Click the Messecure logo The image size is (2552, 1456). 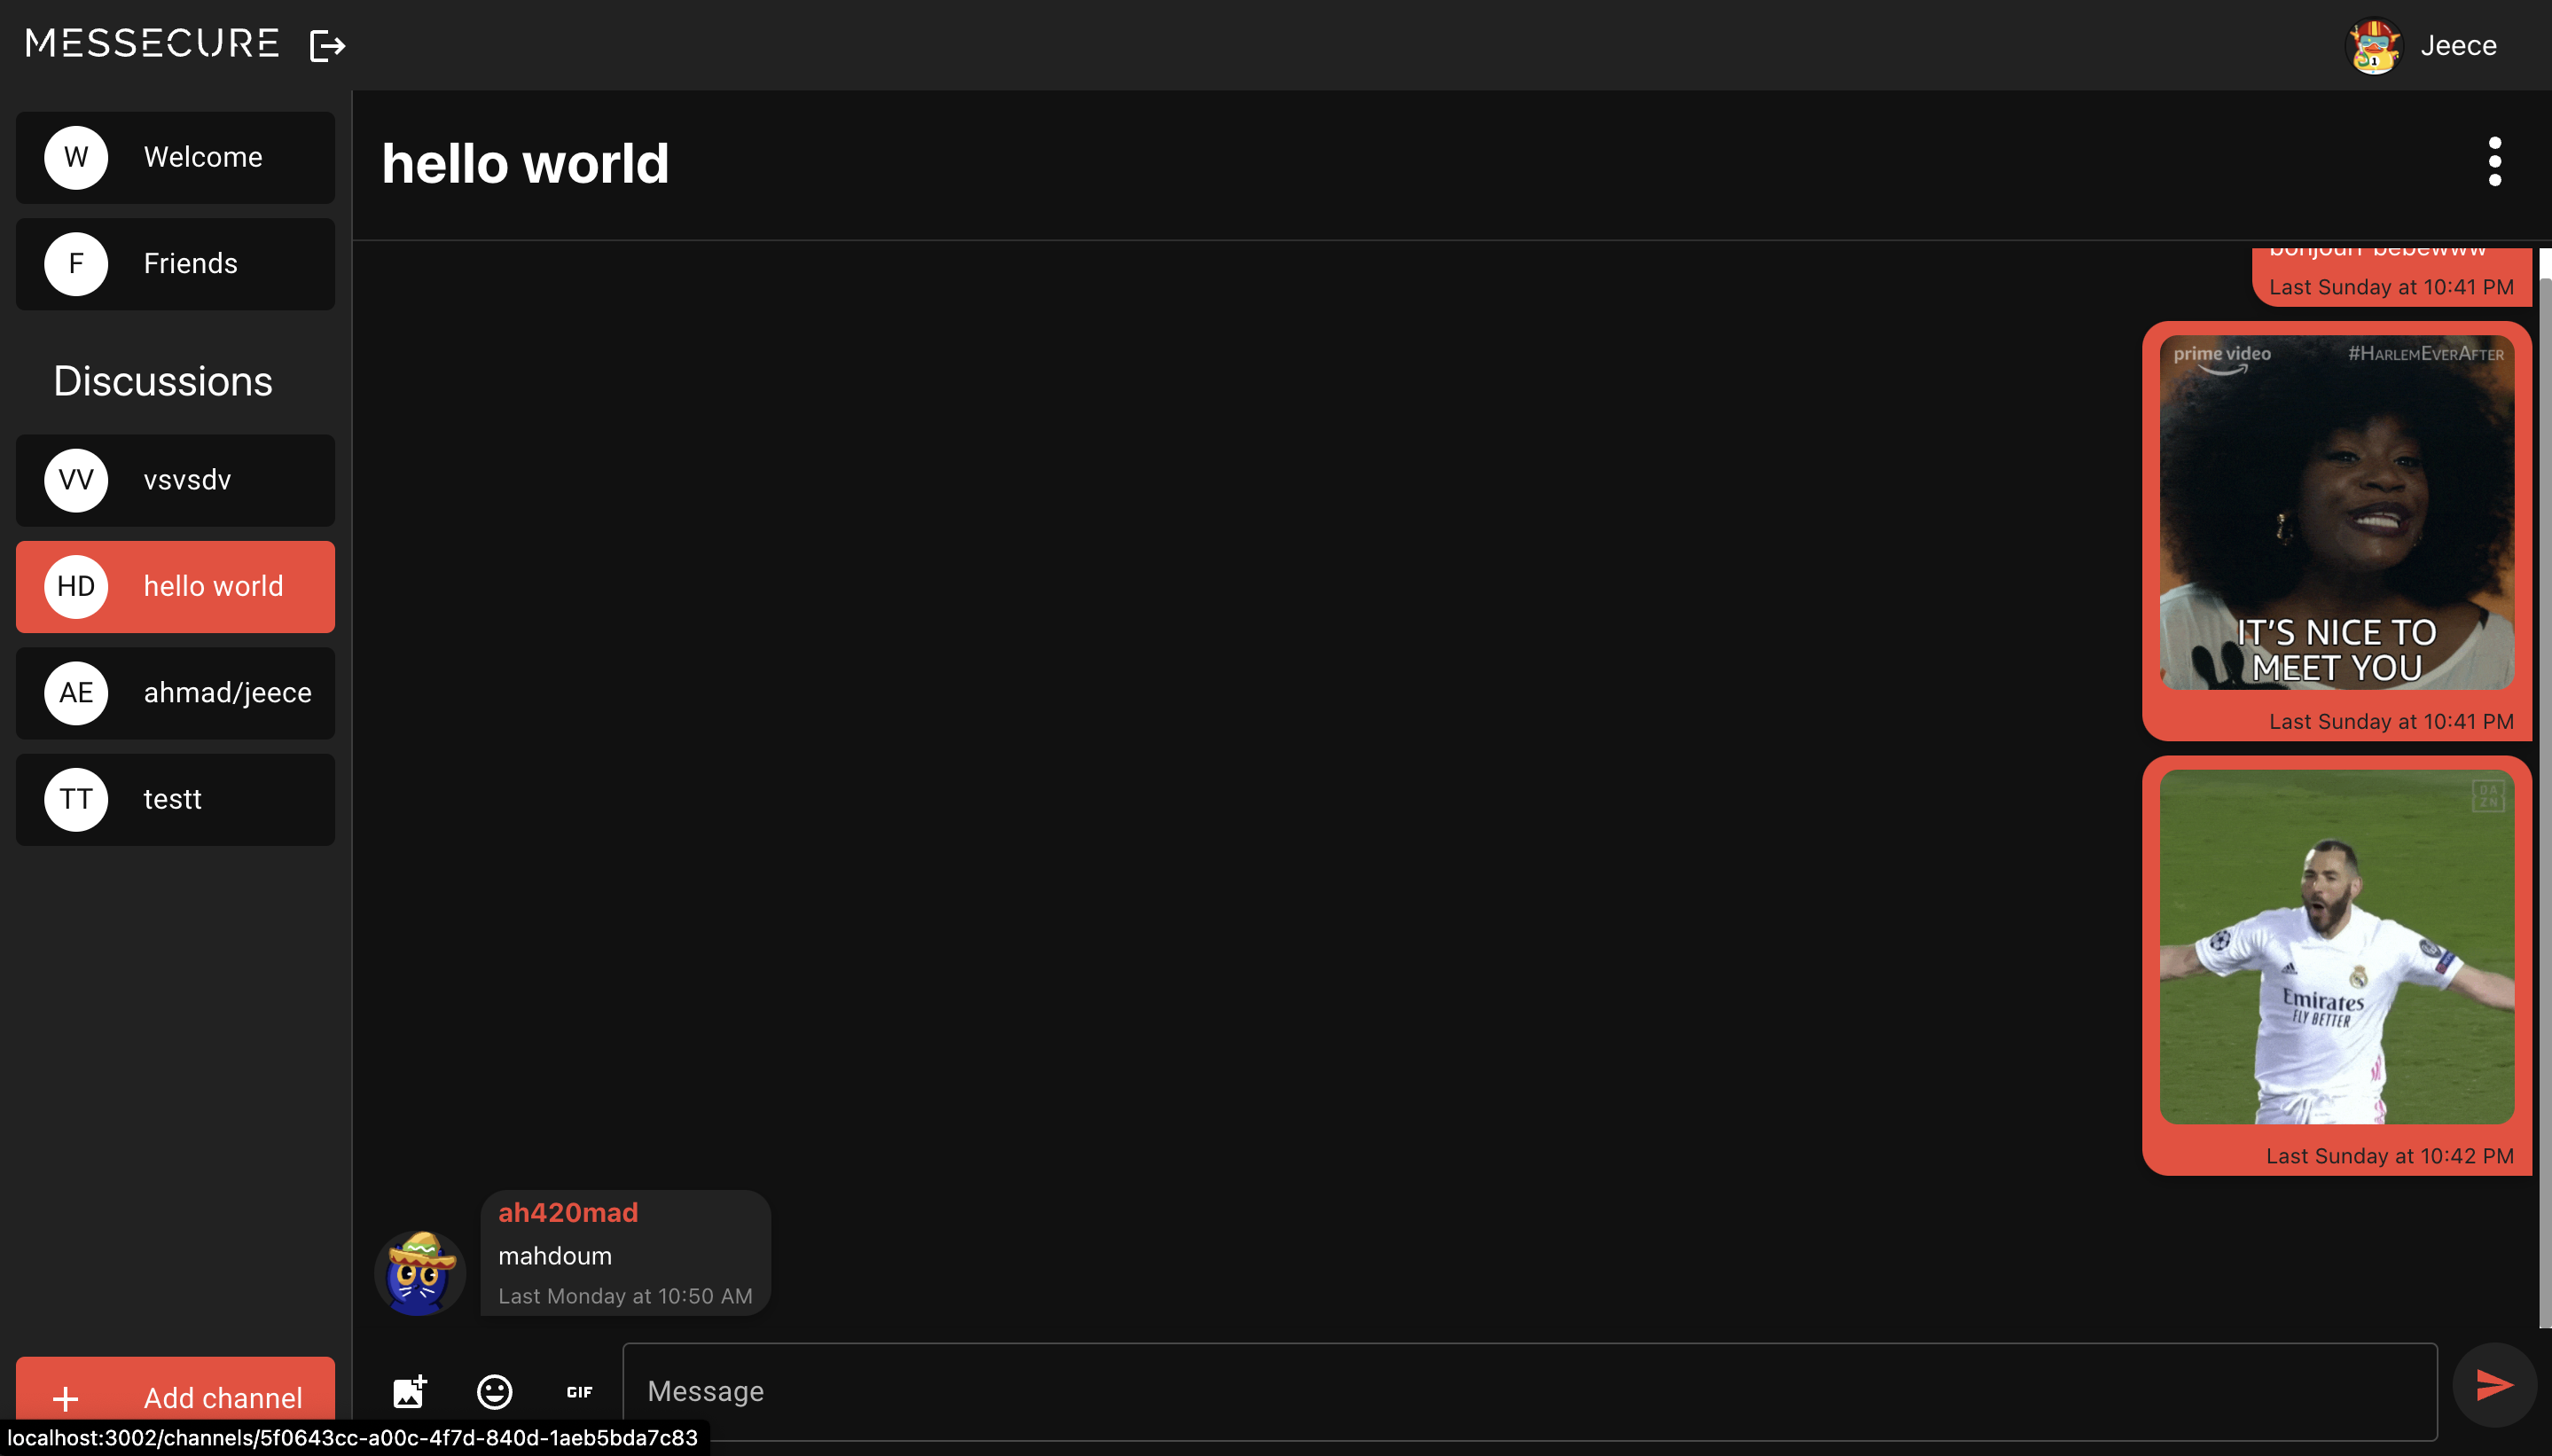pyautogui.click(x=152, y=44)
